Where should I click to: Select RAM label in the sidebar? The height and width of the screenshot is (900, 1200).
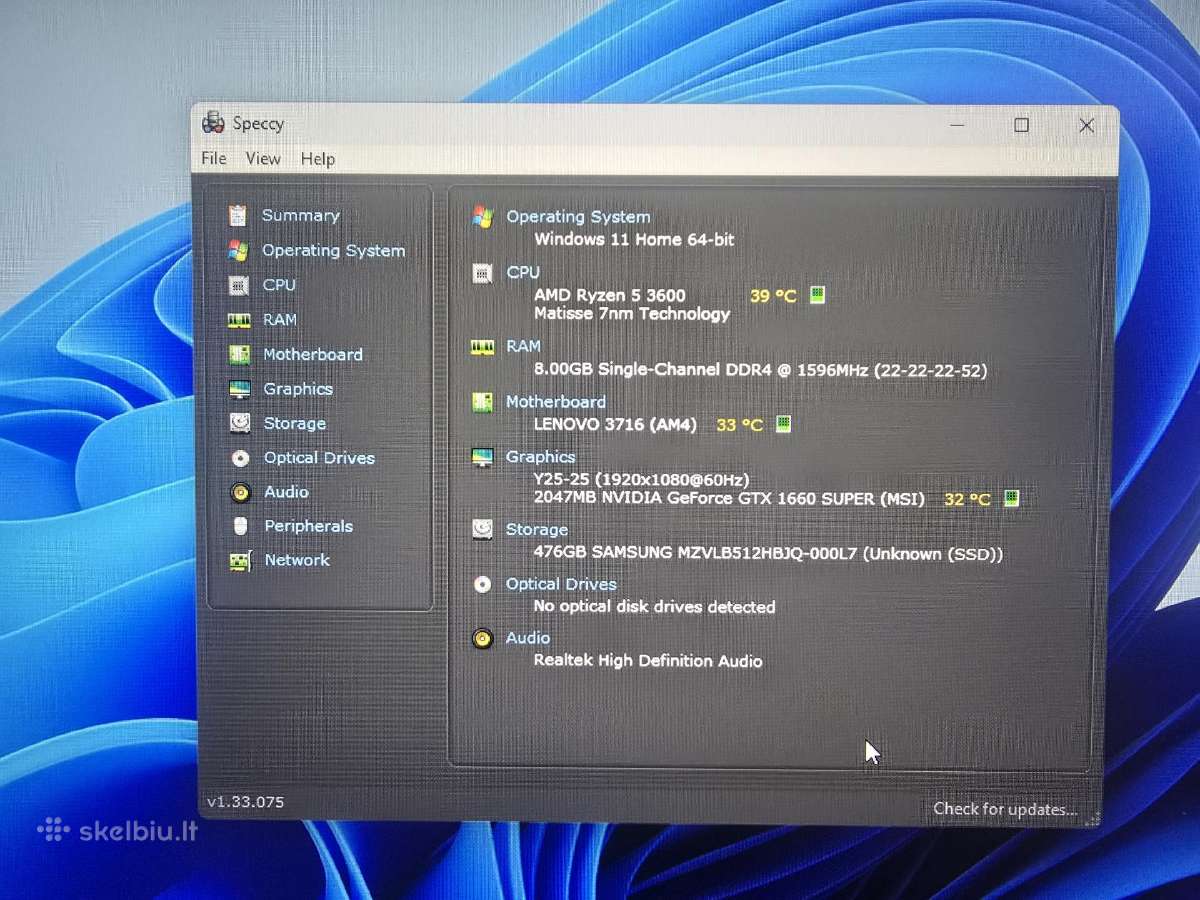280,320
